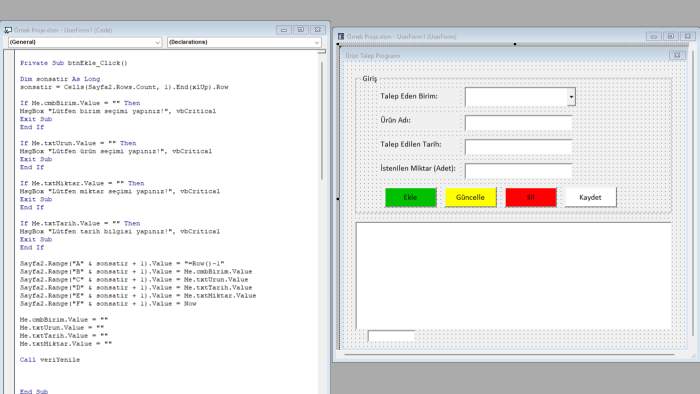Click the code window icon in its title bar
The image size is (700, 394).
(8, 30)
